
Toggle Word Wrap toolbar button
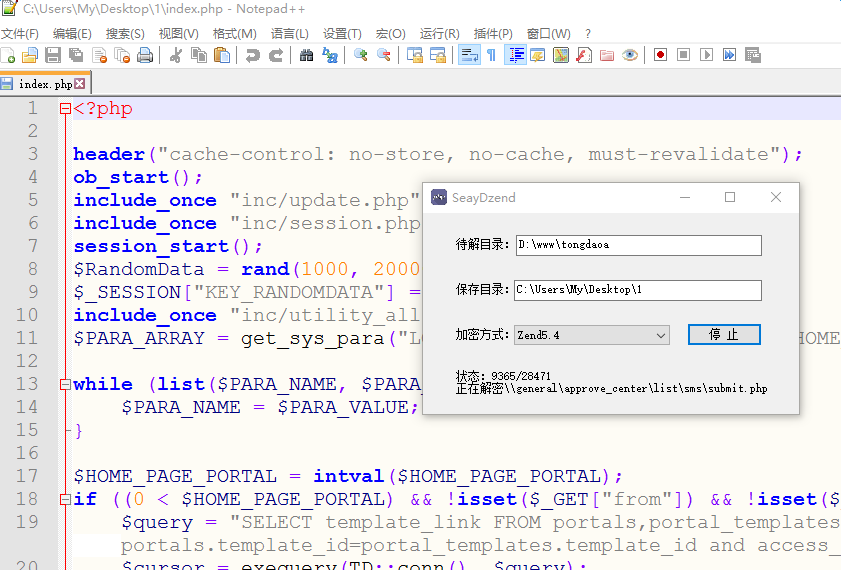coord(469,55)
